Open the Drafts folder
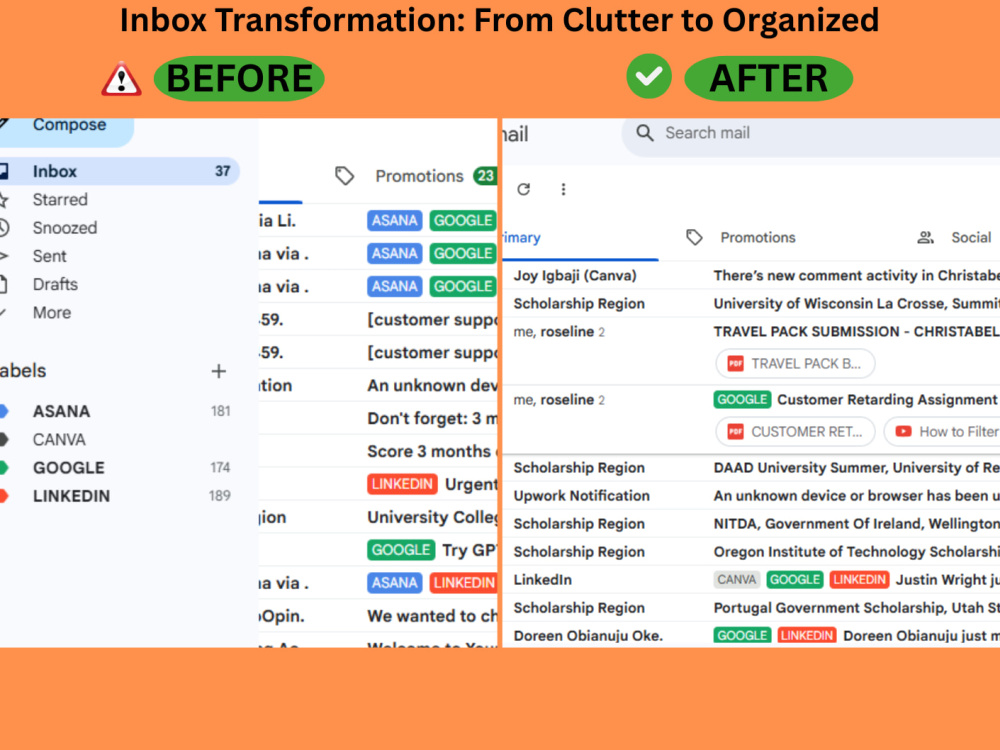1000x750 pixels. tap(55, 284)
